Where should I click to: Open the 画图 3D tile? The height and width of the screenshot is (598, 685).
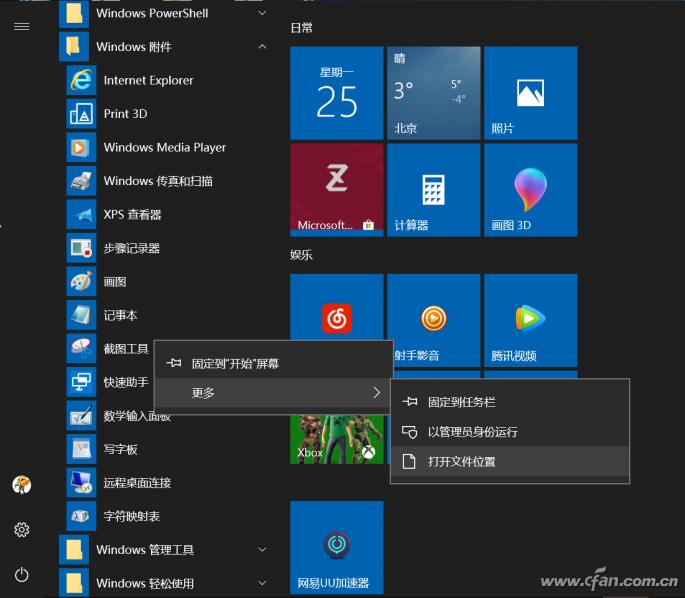(531, 190)
